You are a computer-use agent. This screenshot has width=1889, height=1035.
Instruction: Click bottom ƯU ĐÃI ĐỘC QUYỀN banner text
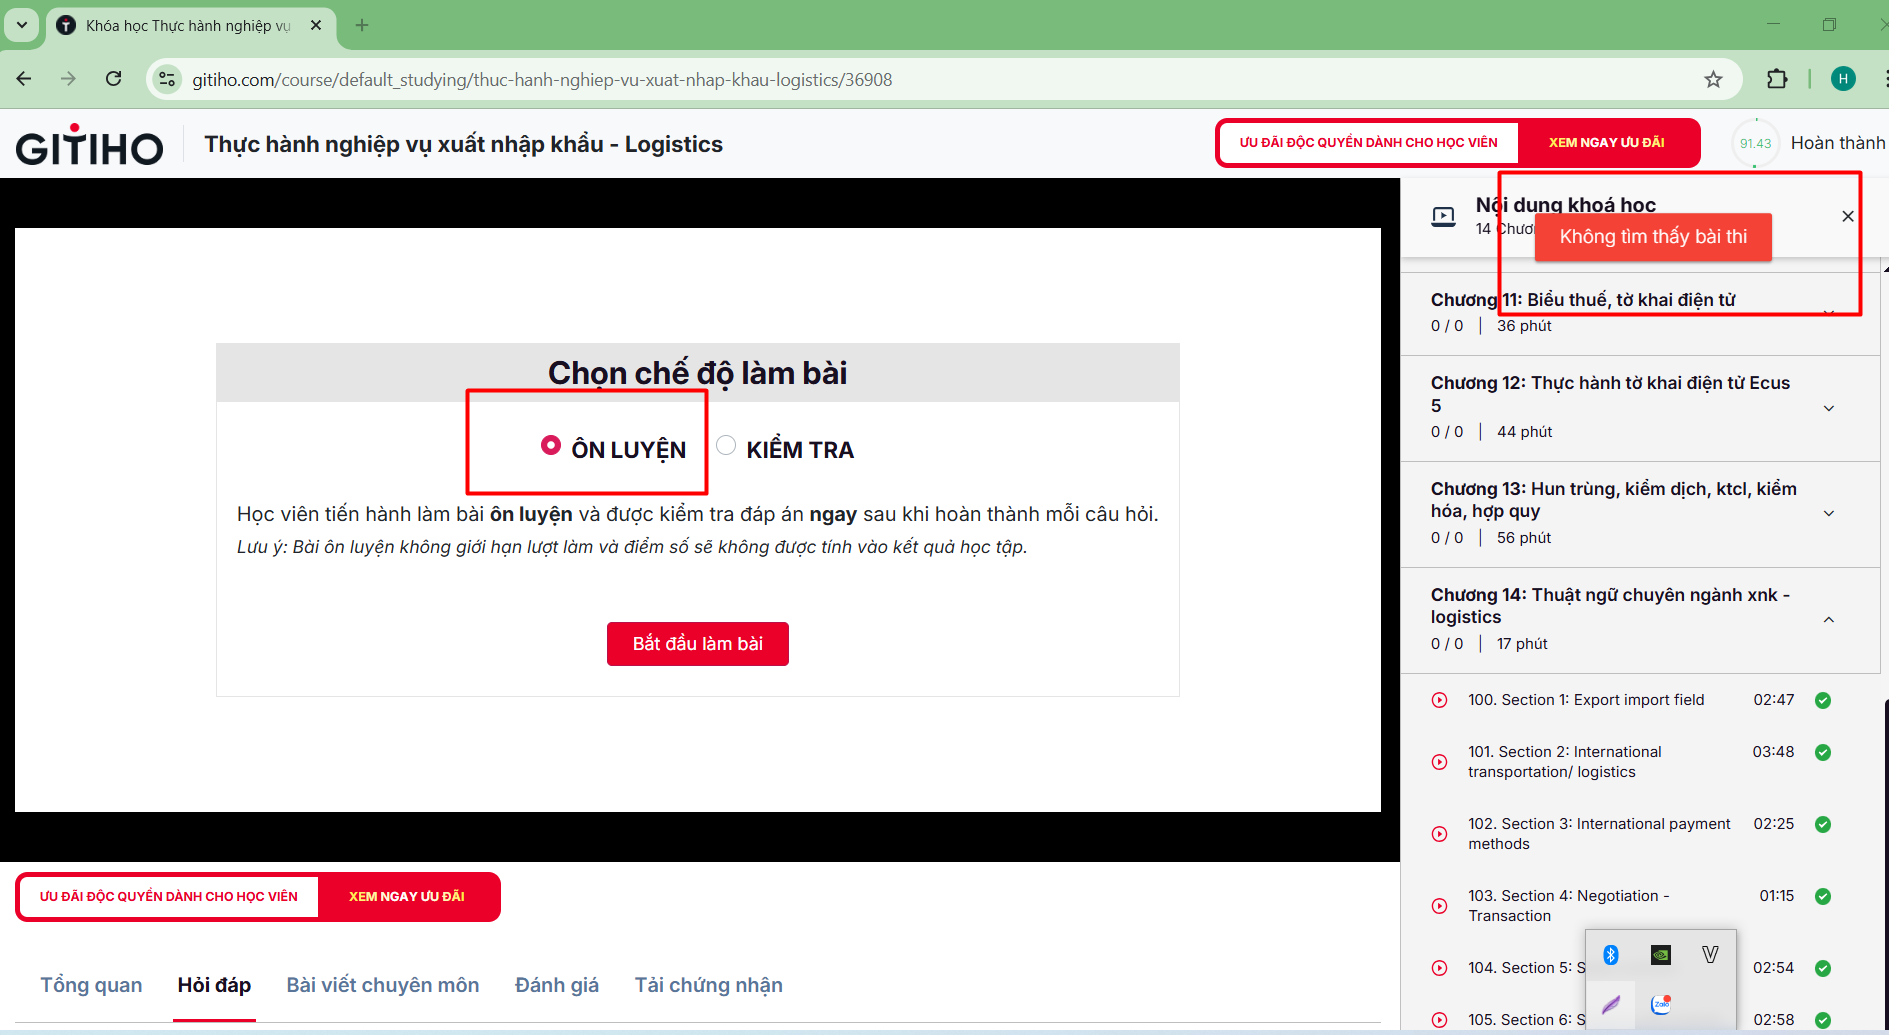point(169,897)
